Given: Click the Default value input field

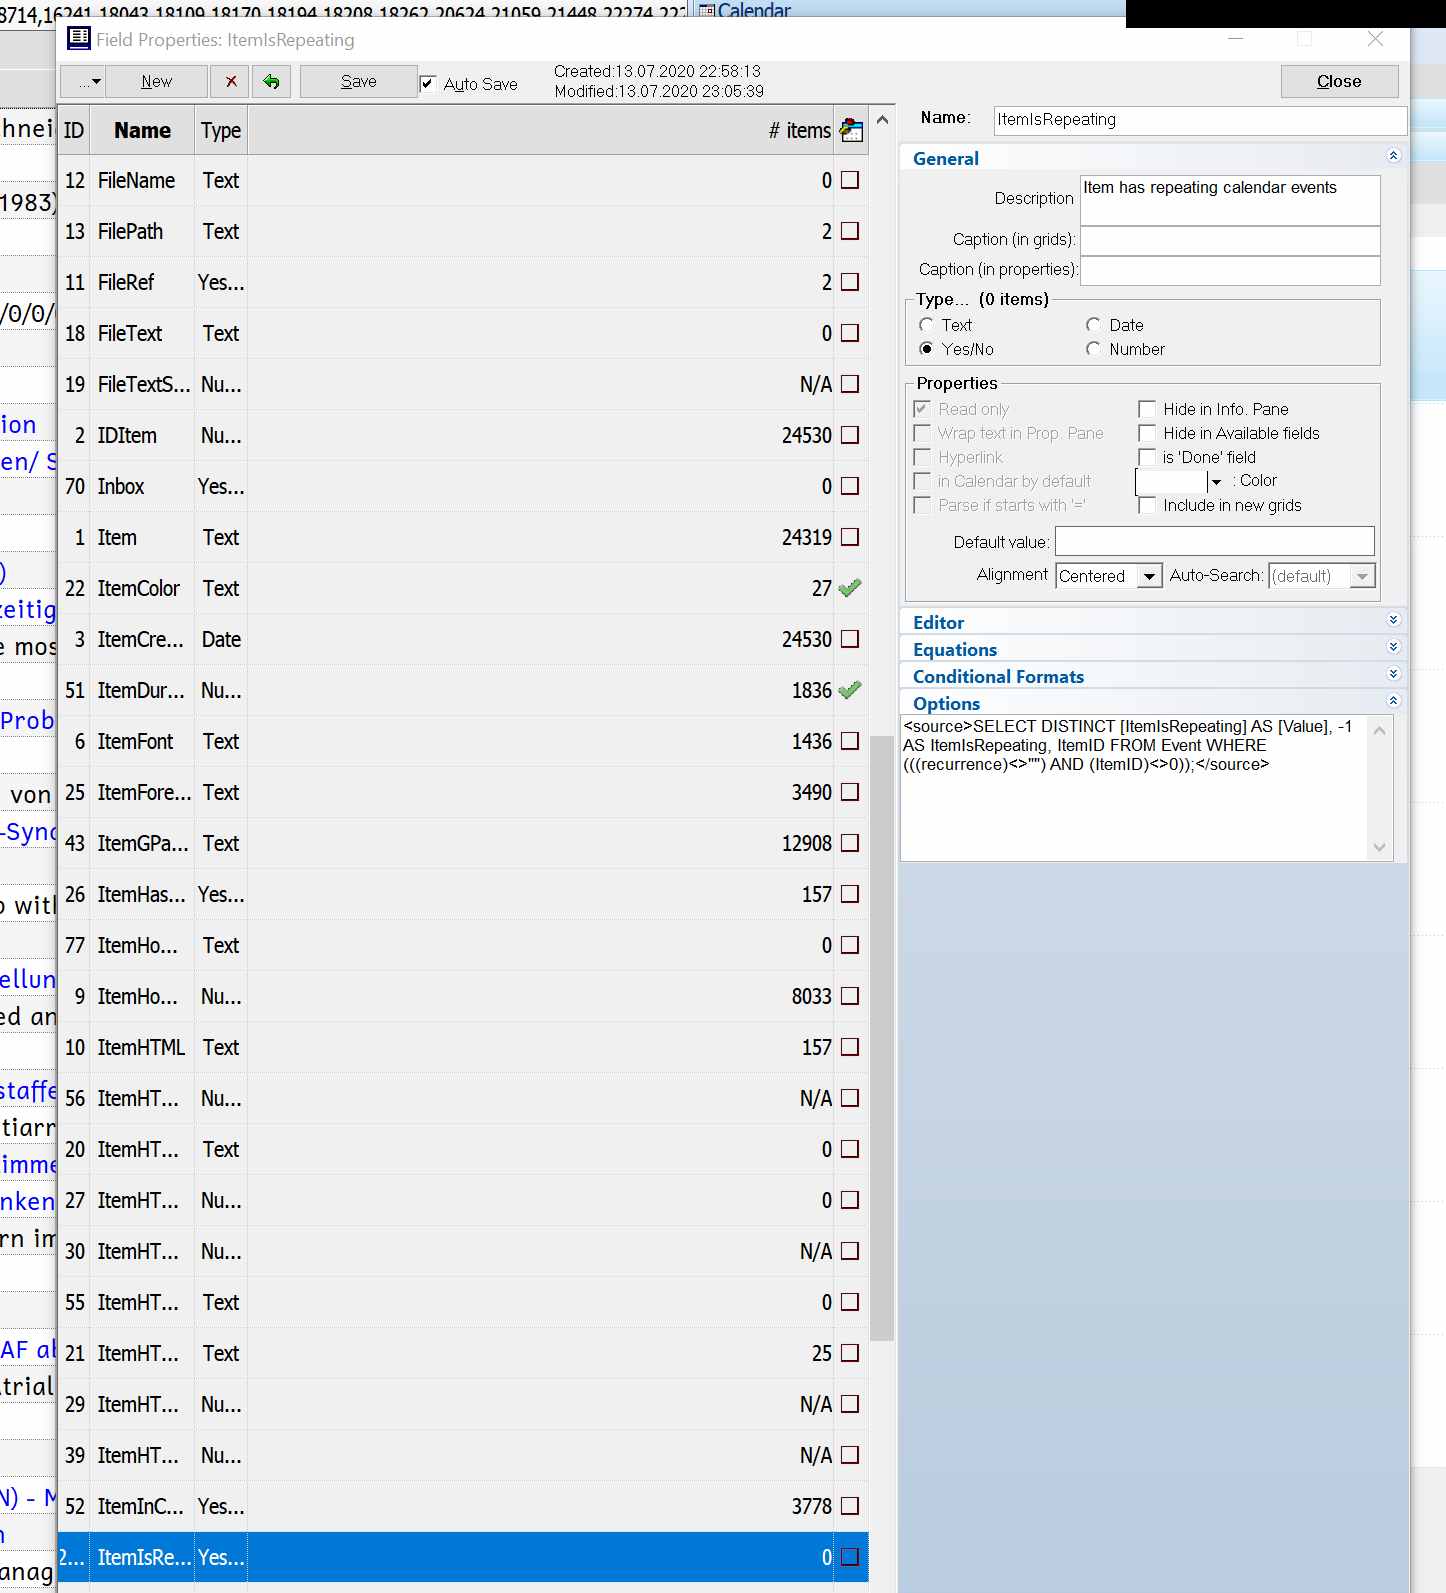Looking at the screenshot, I should pos(1214,542).
